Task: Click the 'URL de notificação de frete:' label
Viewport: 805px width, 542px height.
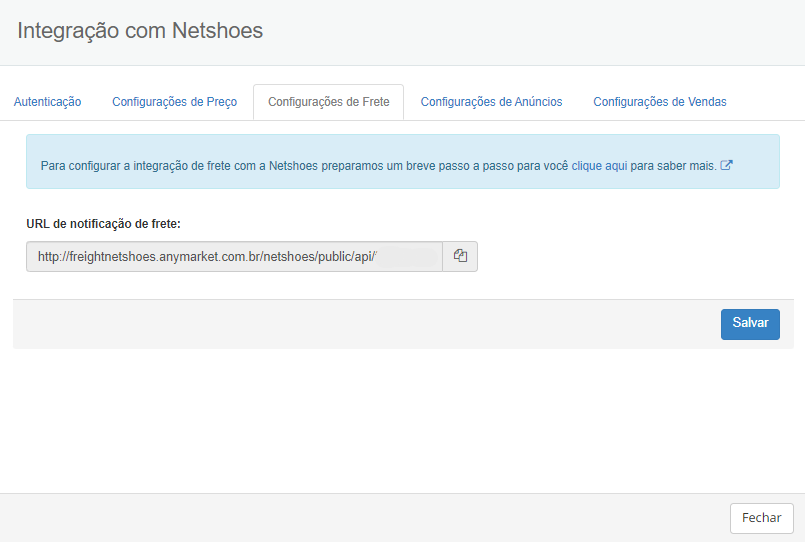Action: pos(103,224)
